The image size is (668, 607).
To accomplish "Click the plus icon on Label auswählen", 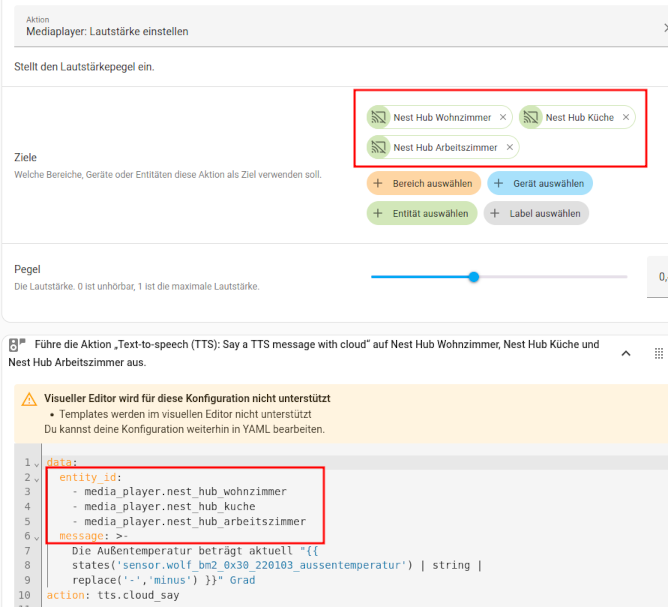I will [494, 213].
